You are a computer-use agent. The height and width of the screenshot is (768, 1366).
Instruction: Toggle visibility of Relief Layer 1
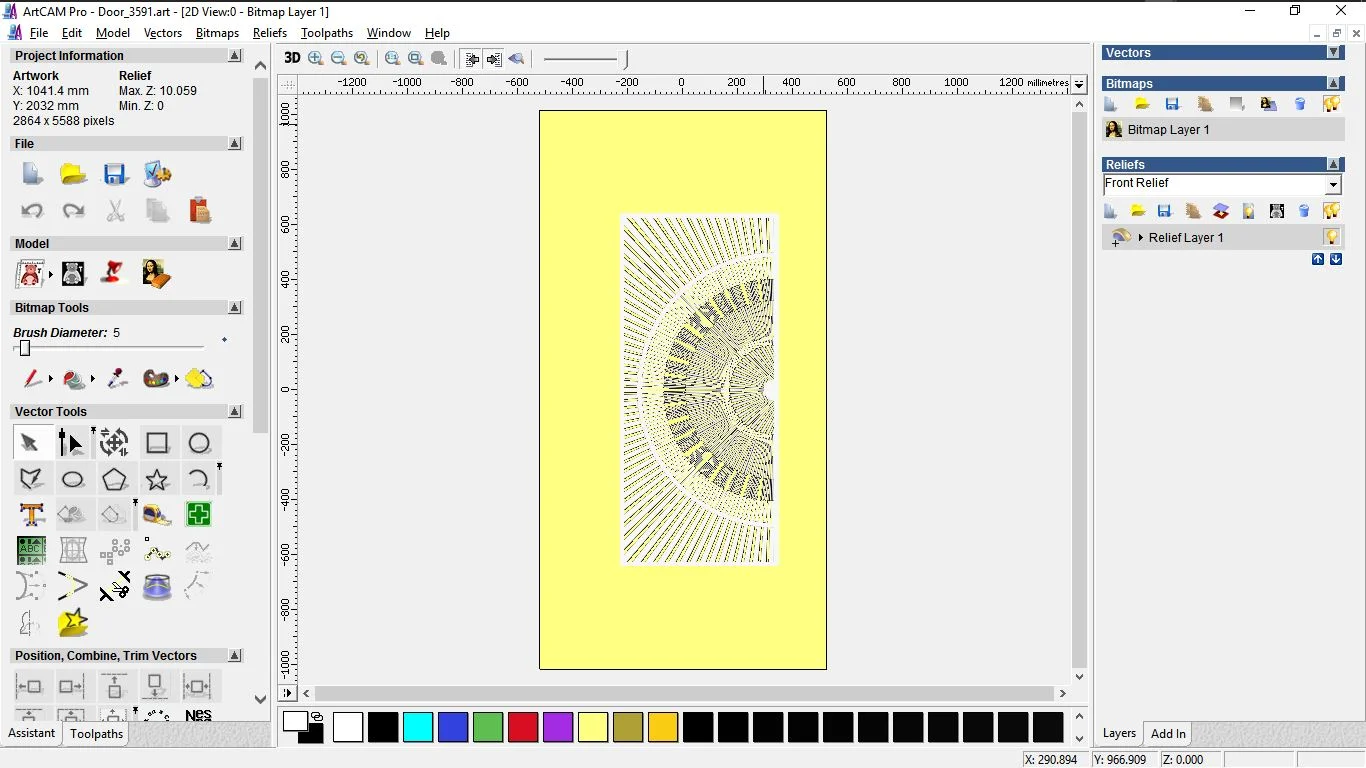1331,238
